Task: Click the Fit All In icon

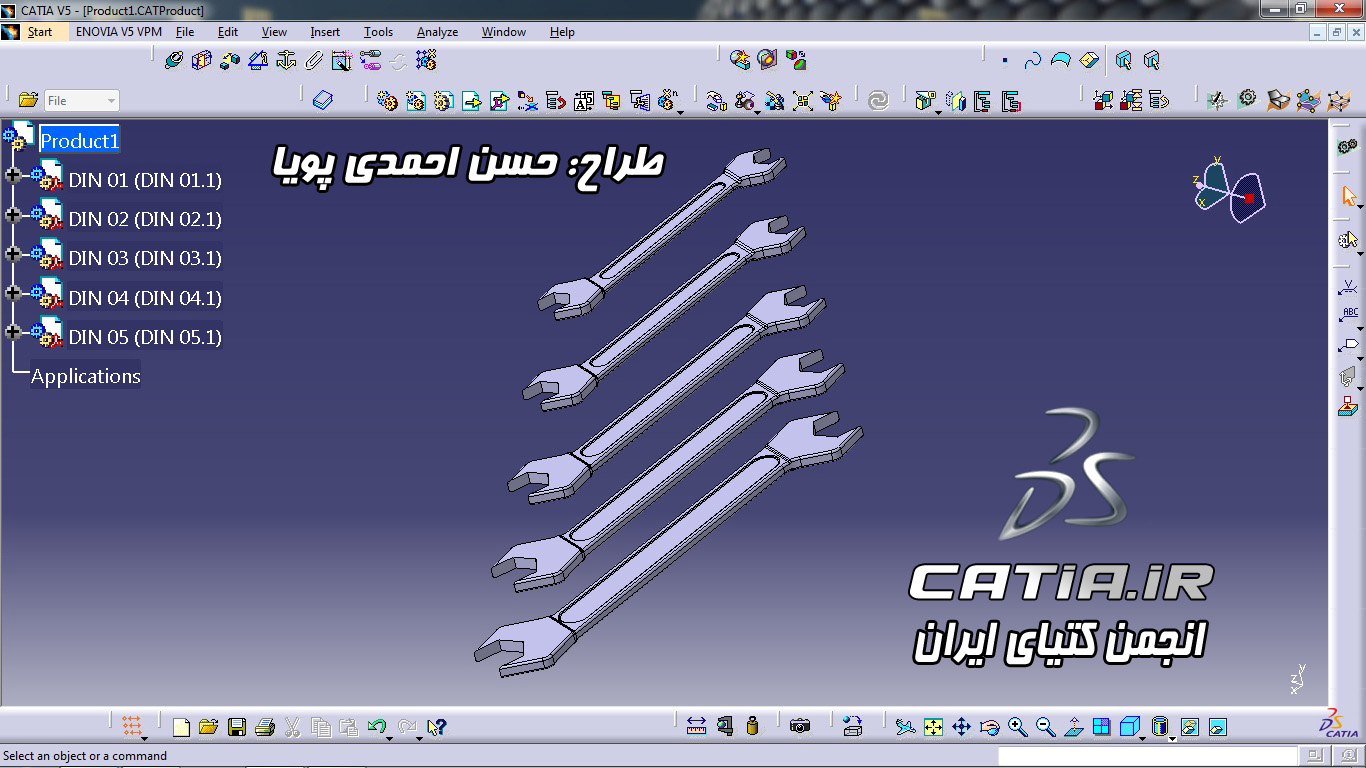Action: [x=933, y=727]
